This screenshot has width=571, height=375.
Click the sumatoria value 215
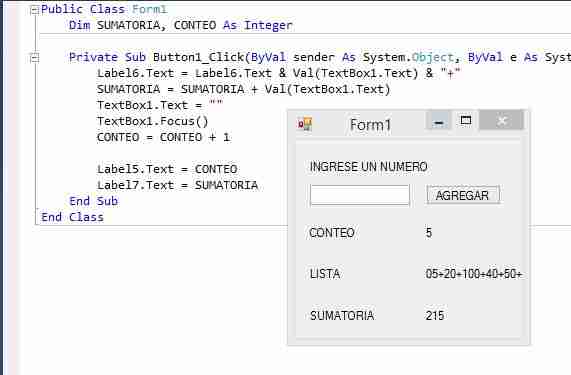[435, 315]
